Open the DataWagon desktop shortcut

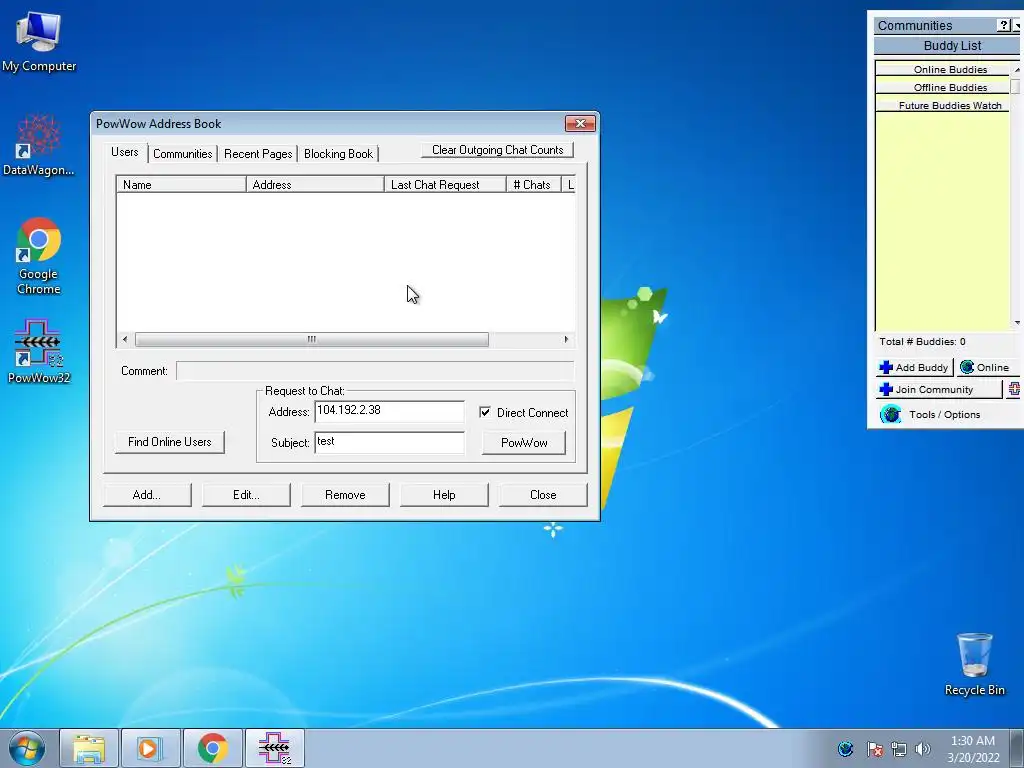pyautogui.click(x=39, y=145)
